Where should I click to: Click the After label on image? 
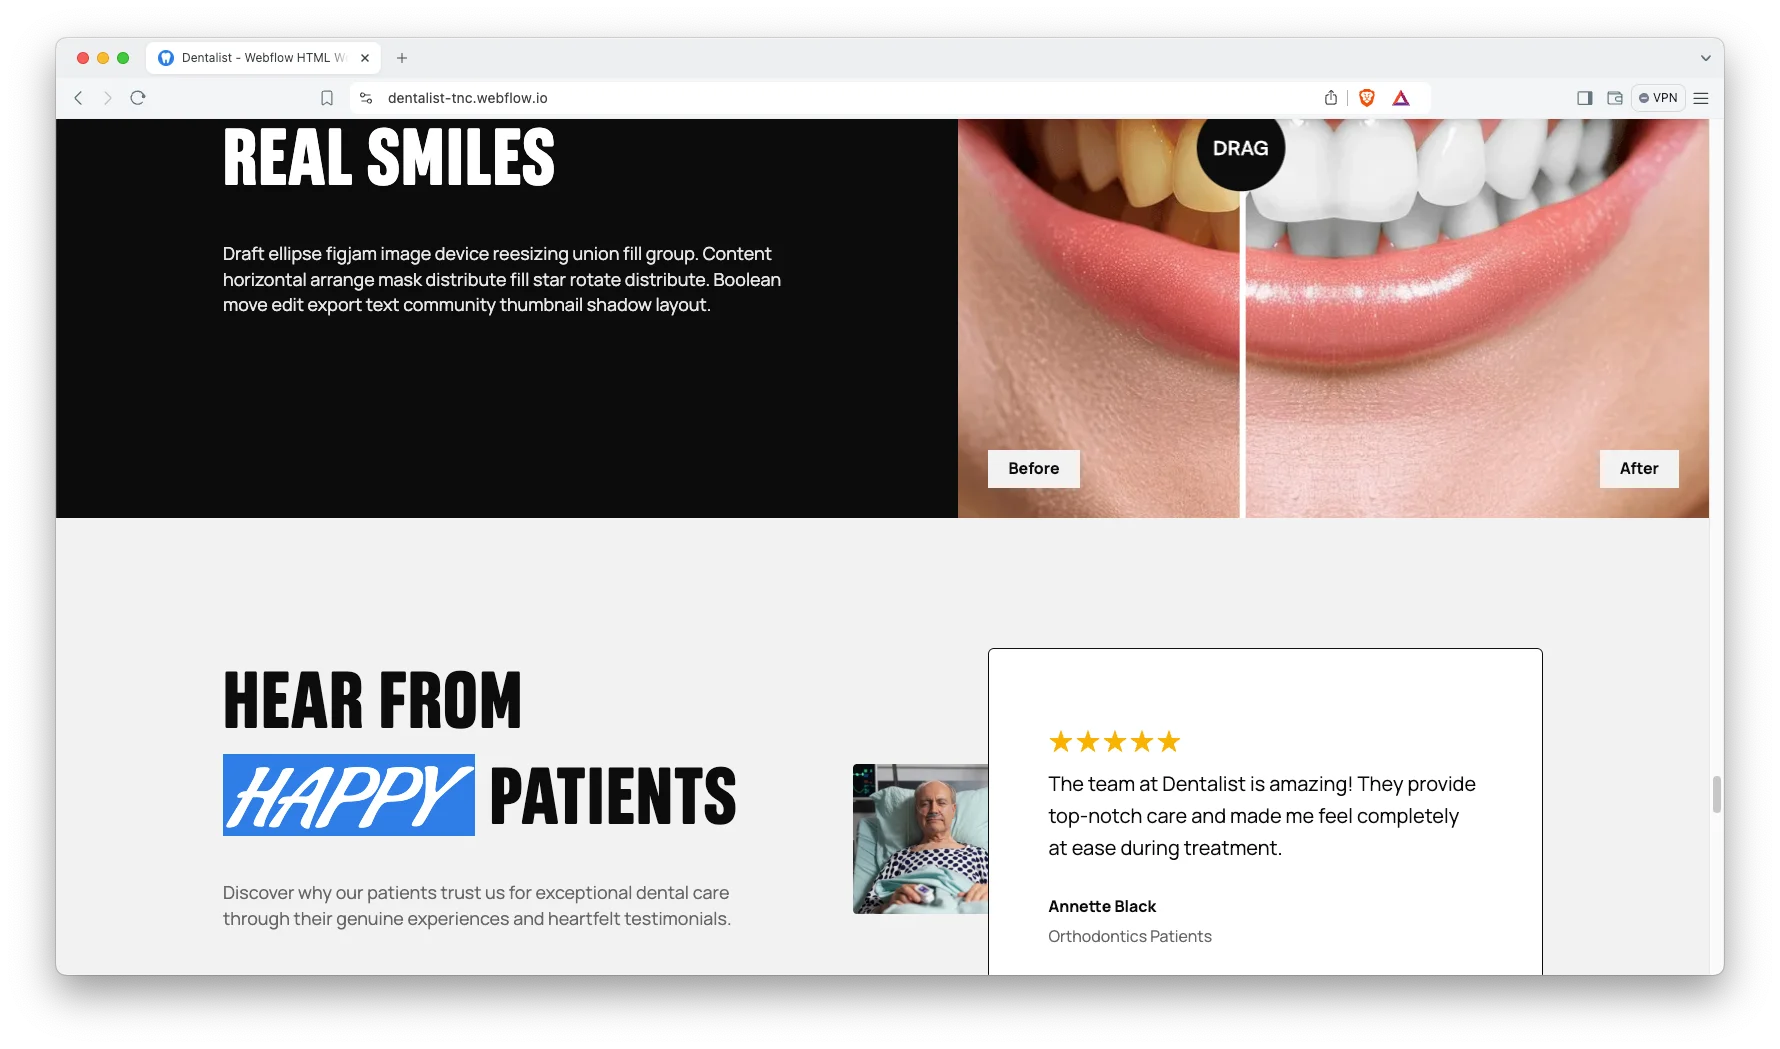pos(1639,469)
